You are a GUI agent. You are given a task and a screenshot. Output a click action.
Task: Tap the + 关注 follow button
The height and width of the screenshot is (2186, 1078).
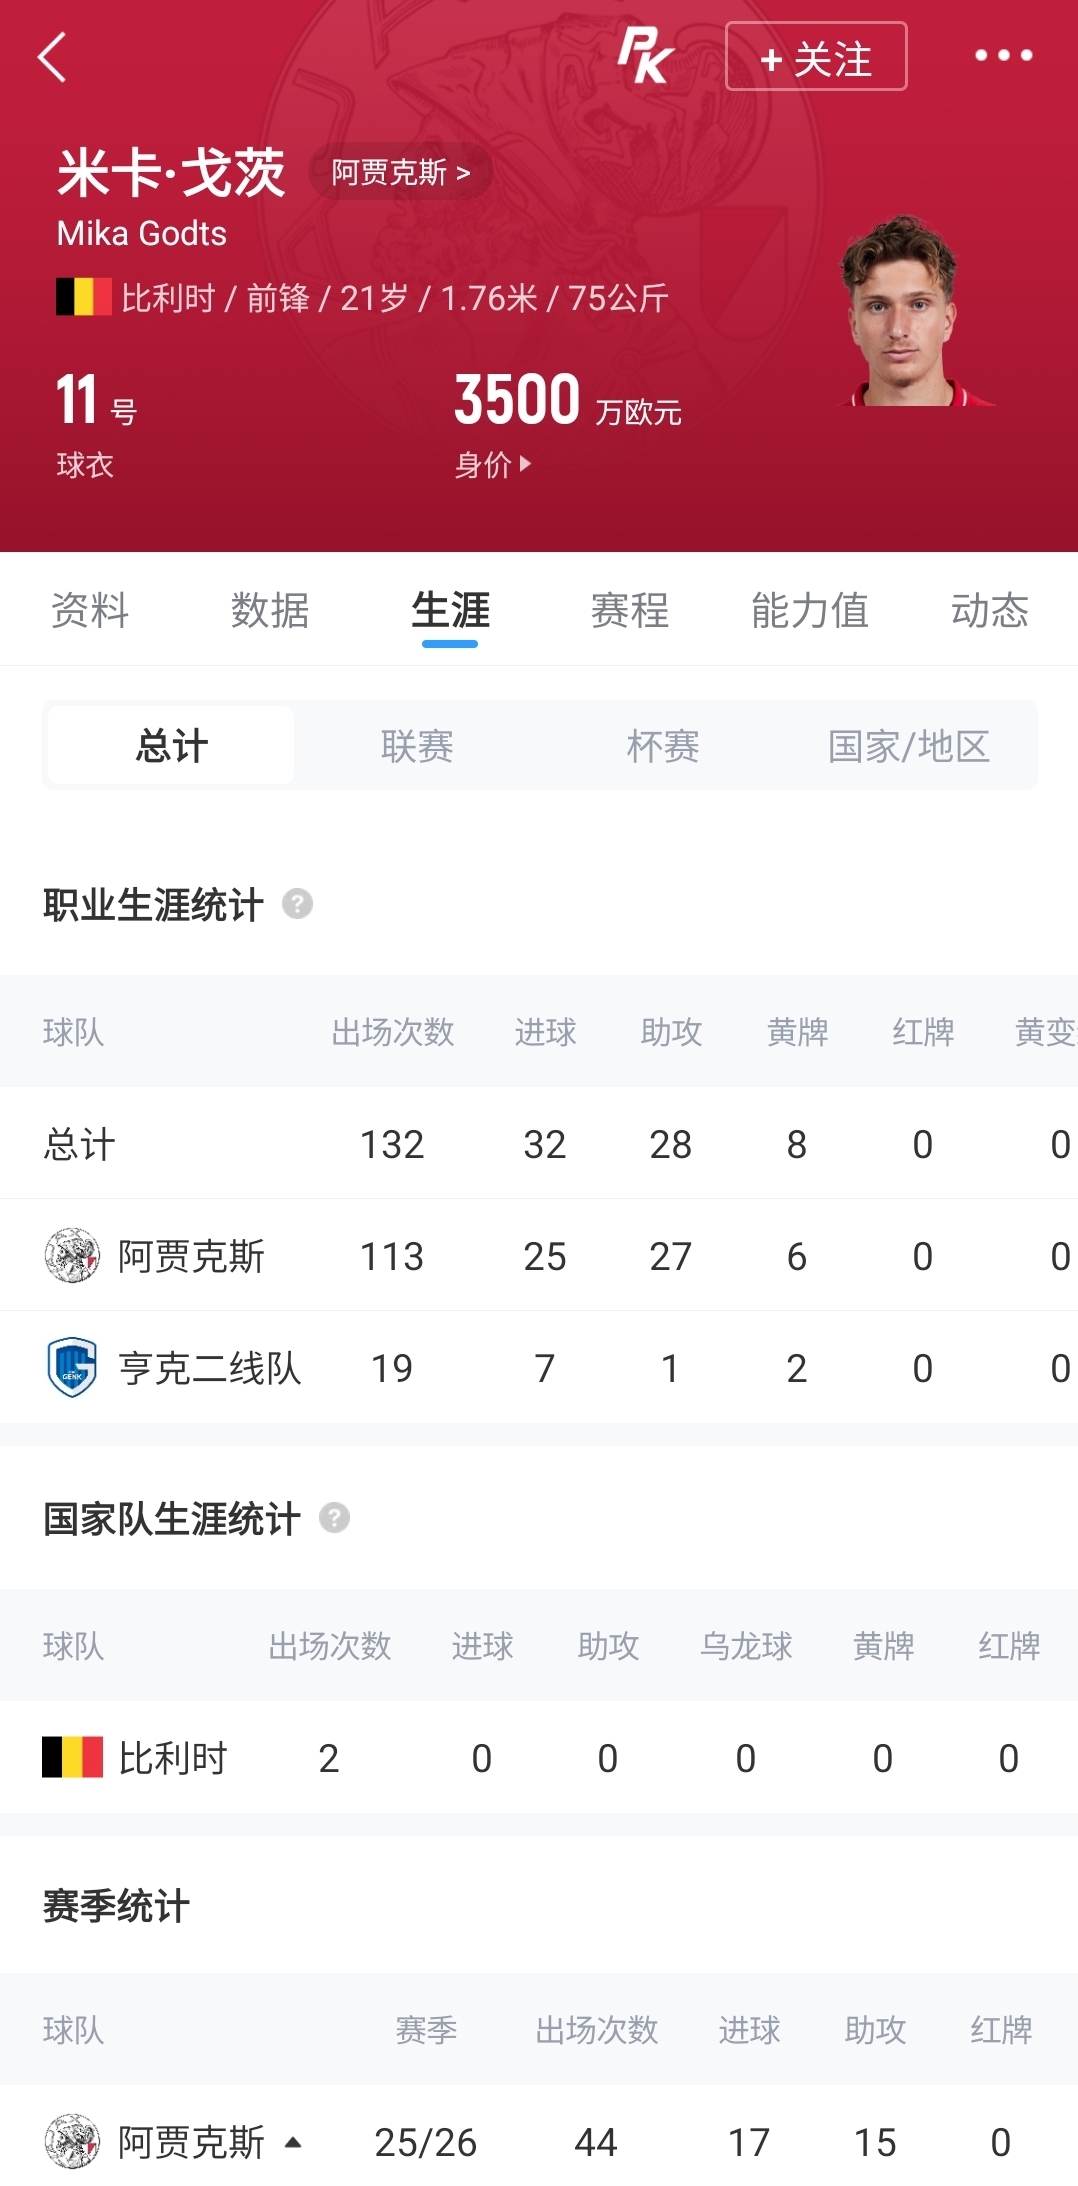[x=816, y=57]
